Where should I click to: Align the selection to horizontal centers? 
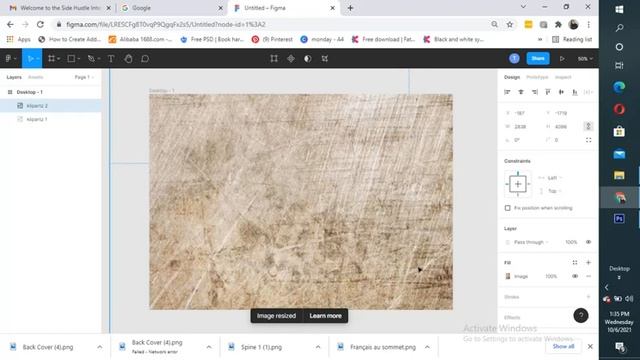click(x=521, y=92)
